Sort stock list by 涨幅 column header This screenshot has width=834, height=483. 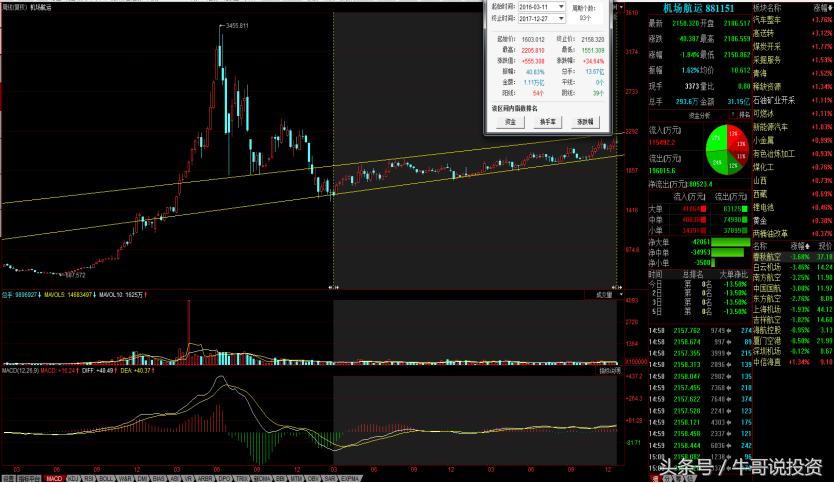pyautogui.click(x=799, y=246)
